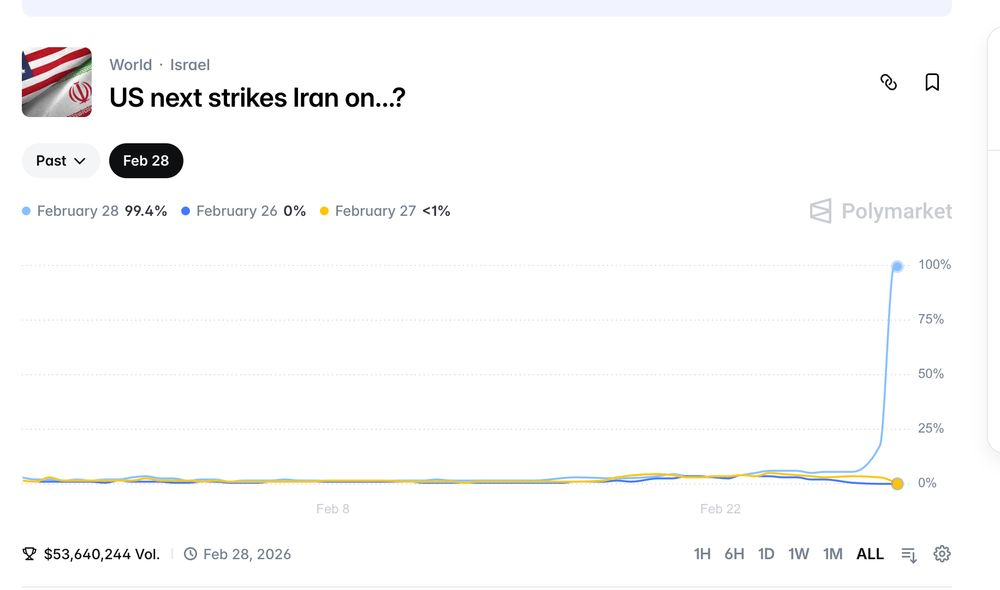Click the Polymarket logo watermark
Viewport: 1000px width, 590px height.
tap(880, 211)
